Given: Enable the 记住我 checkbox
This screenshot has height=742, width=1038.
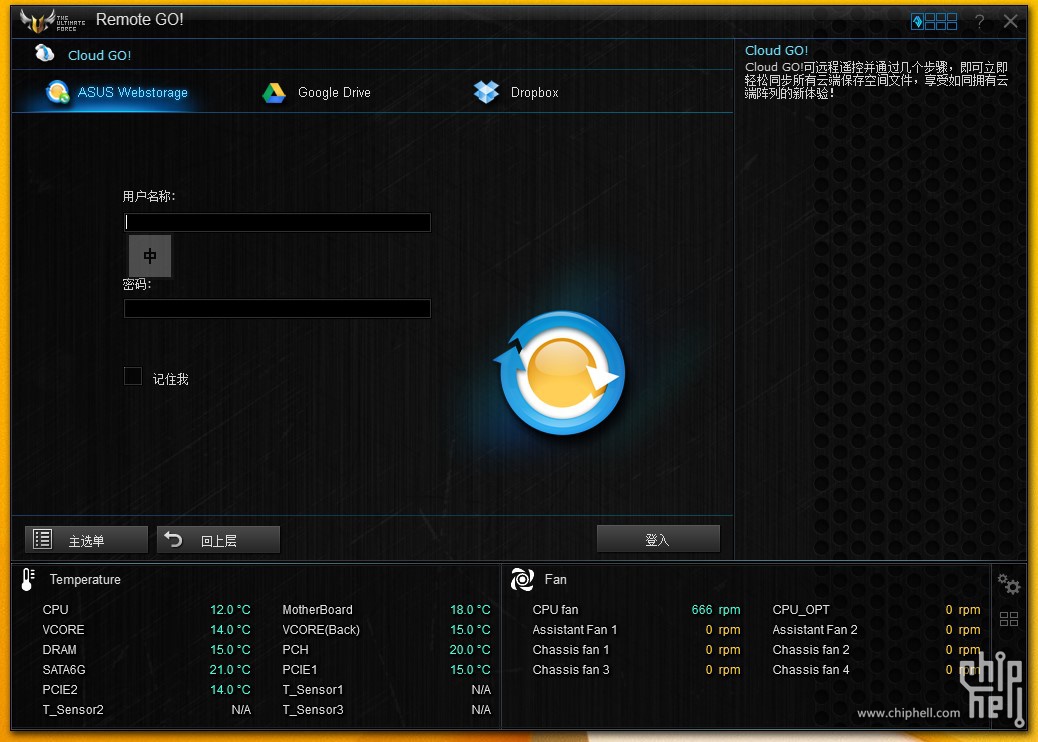Looking at the screenshot, I should click(133, 376).
